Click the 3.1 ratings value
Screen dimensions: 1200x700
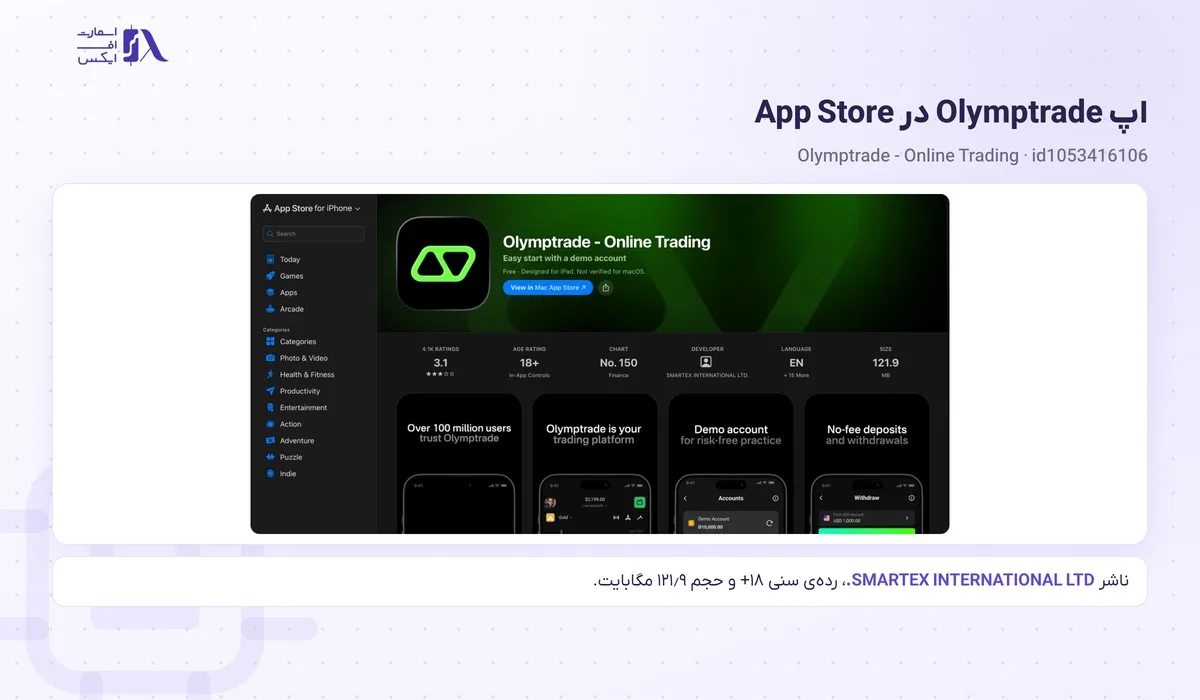pos(441,363)
